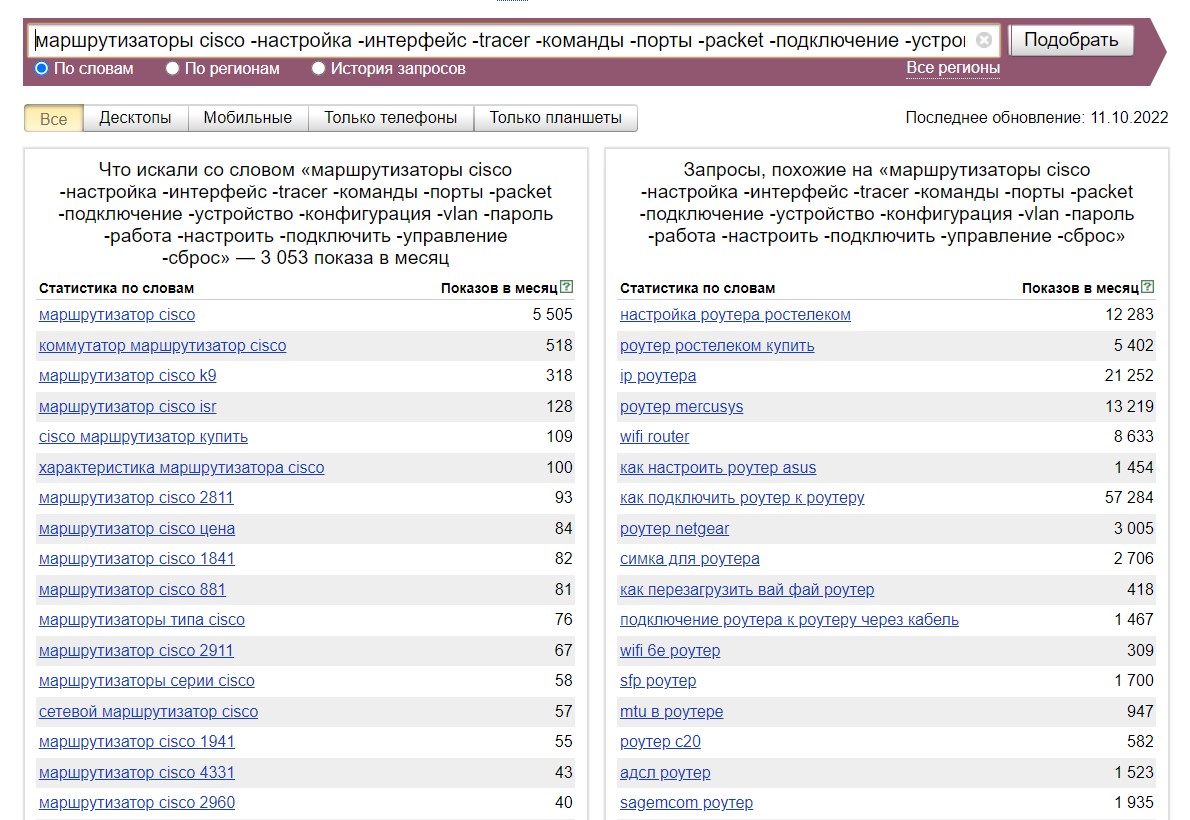
Task: Open 'сетевой маршрутизатор cisco' link
Action: 149,711
